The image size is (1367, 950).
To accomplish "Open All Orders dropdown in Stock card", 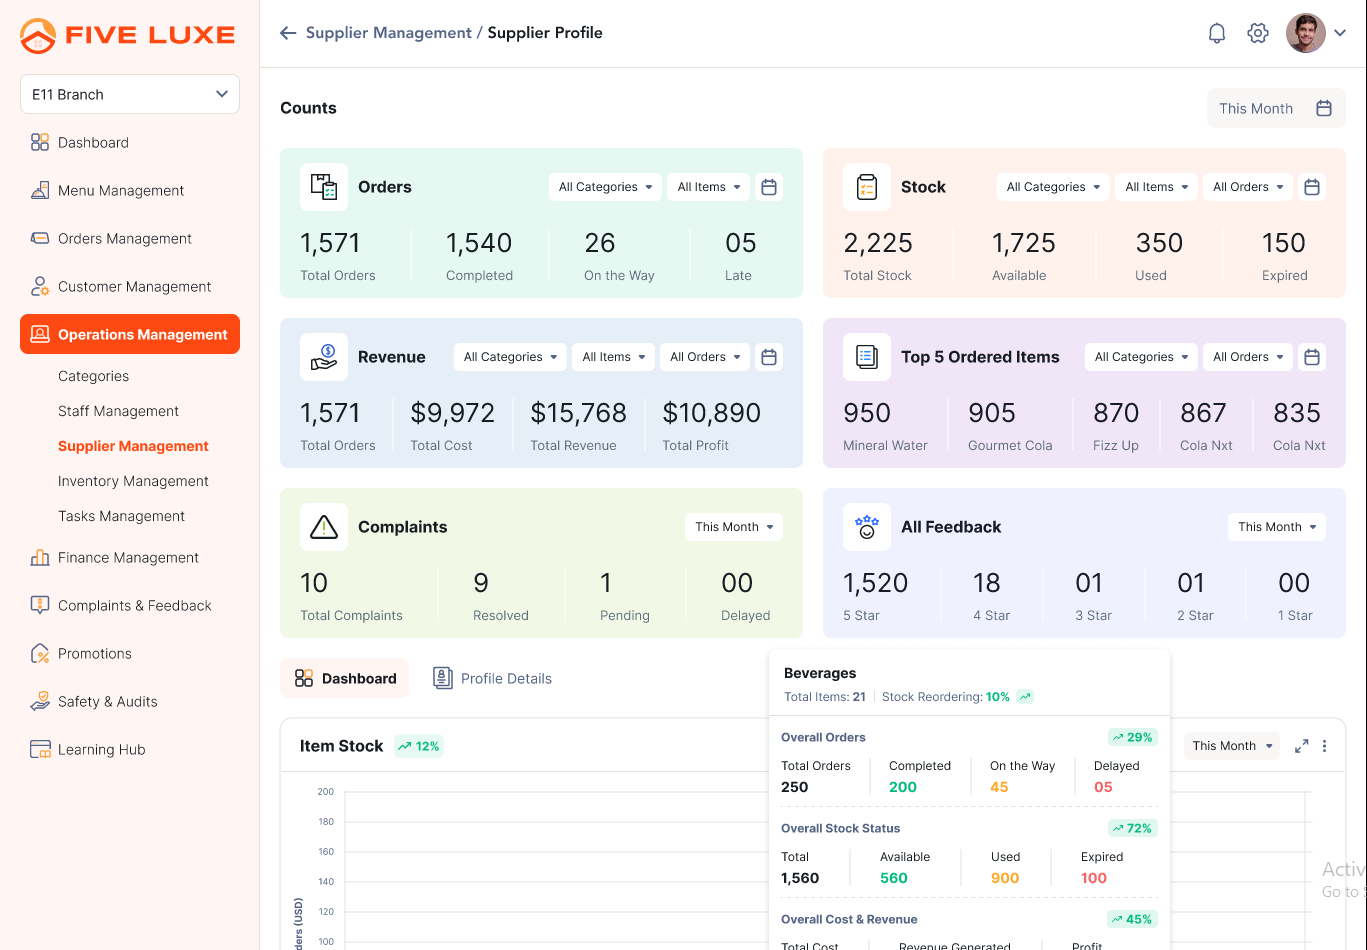I will [1248, 187].
